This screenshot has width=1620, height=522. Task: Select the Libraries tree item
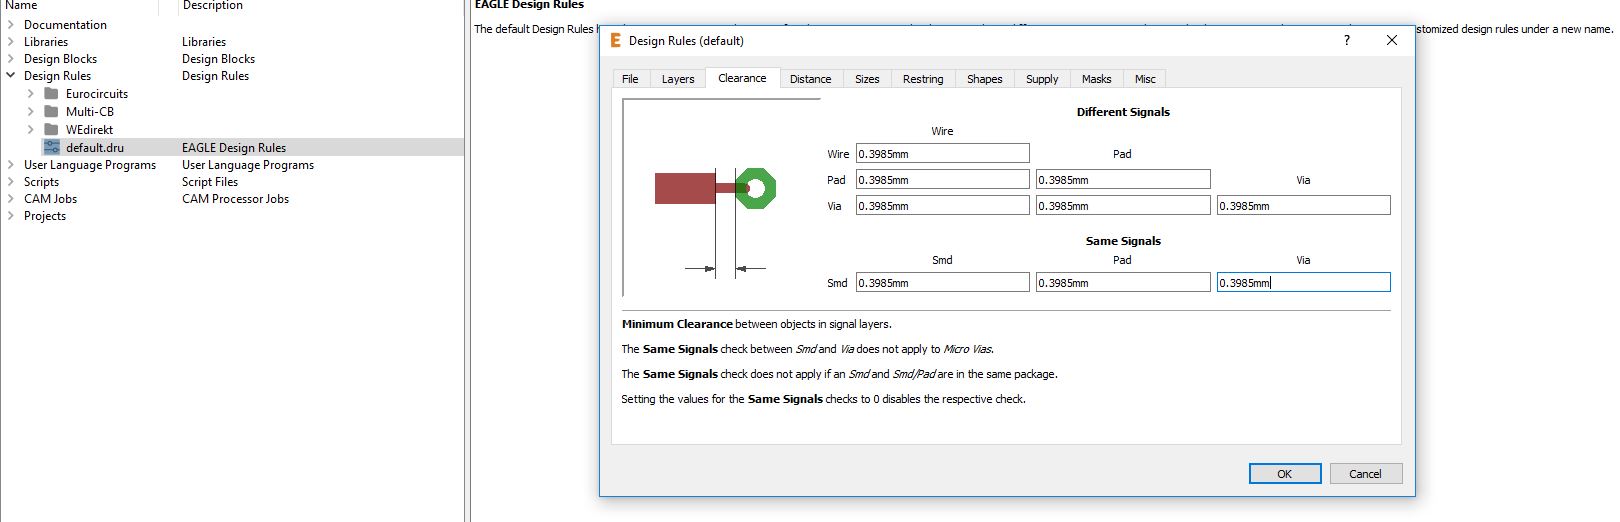46,41
